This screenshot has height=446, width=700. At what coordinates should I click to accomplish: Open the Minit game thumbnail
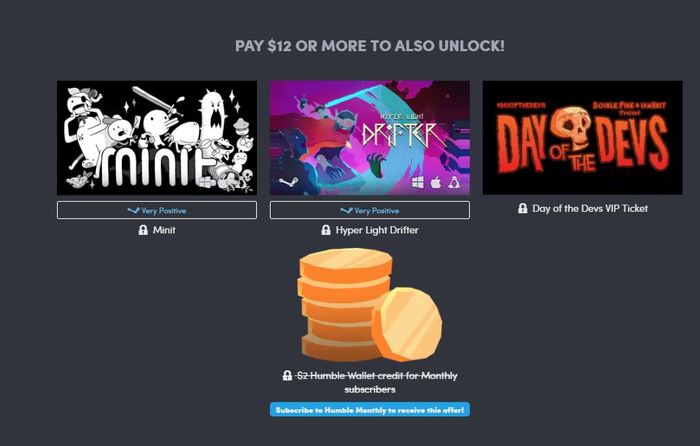point(157,138)
